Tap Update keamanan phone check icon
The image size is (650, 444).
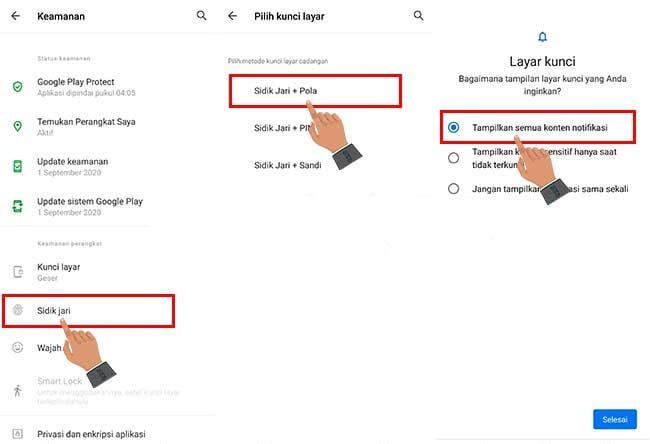17,166
